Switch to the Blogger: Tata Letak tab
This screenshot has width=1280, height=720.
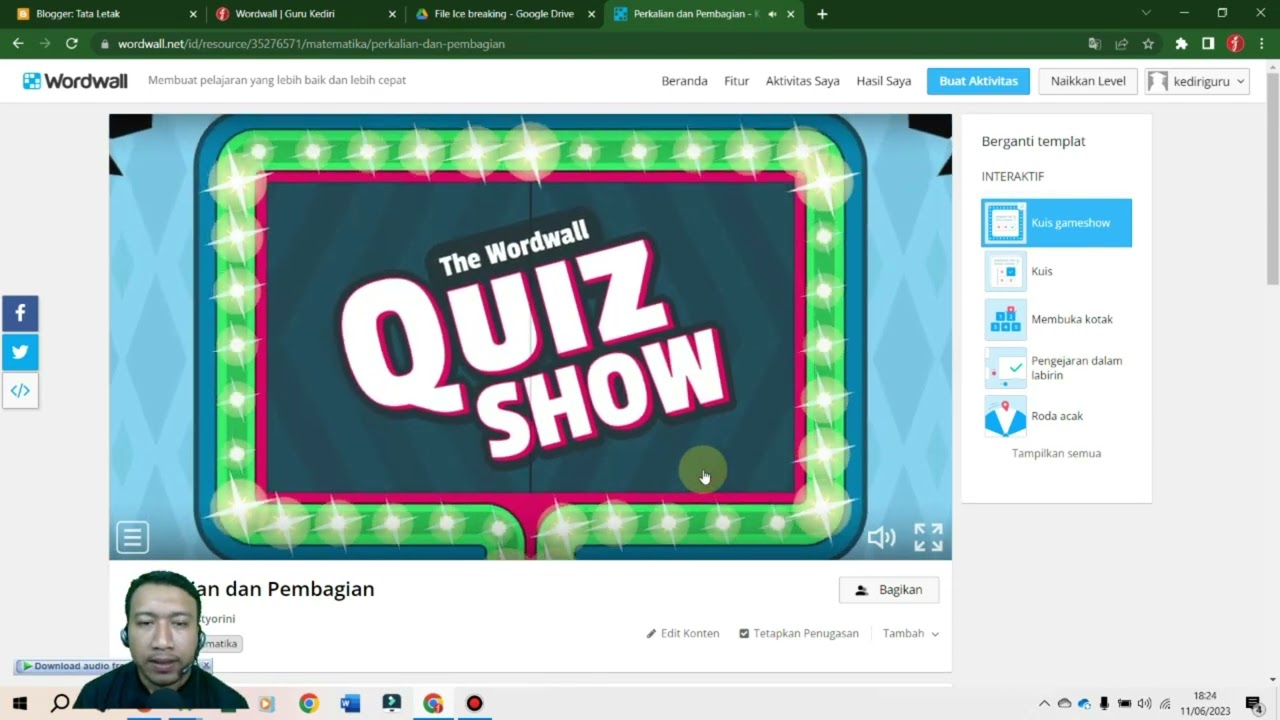click(105, 14)
